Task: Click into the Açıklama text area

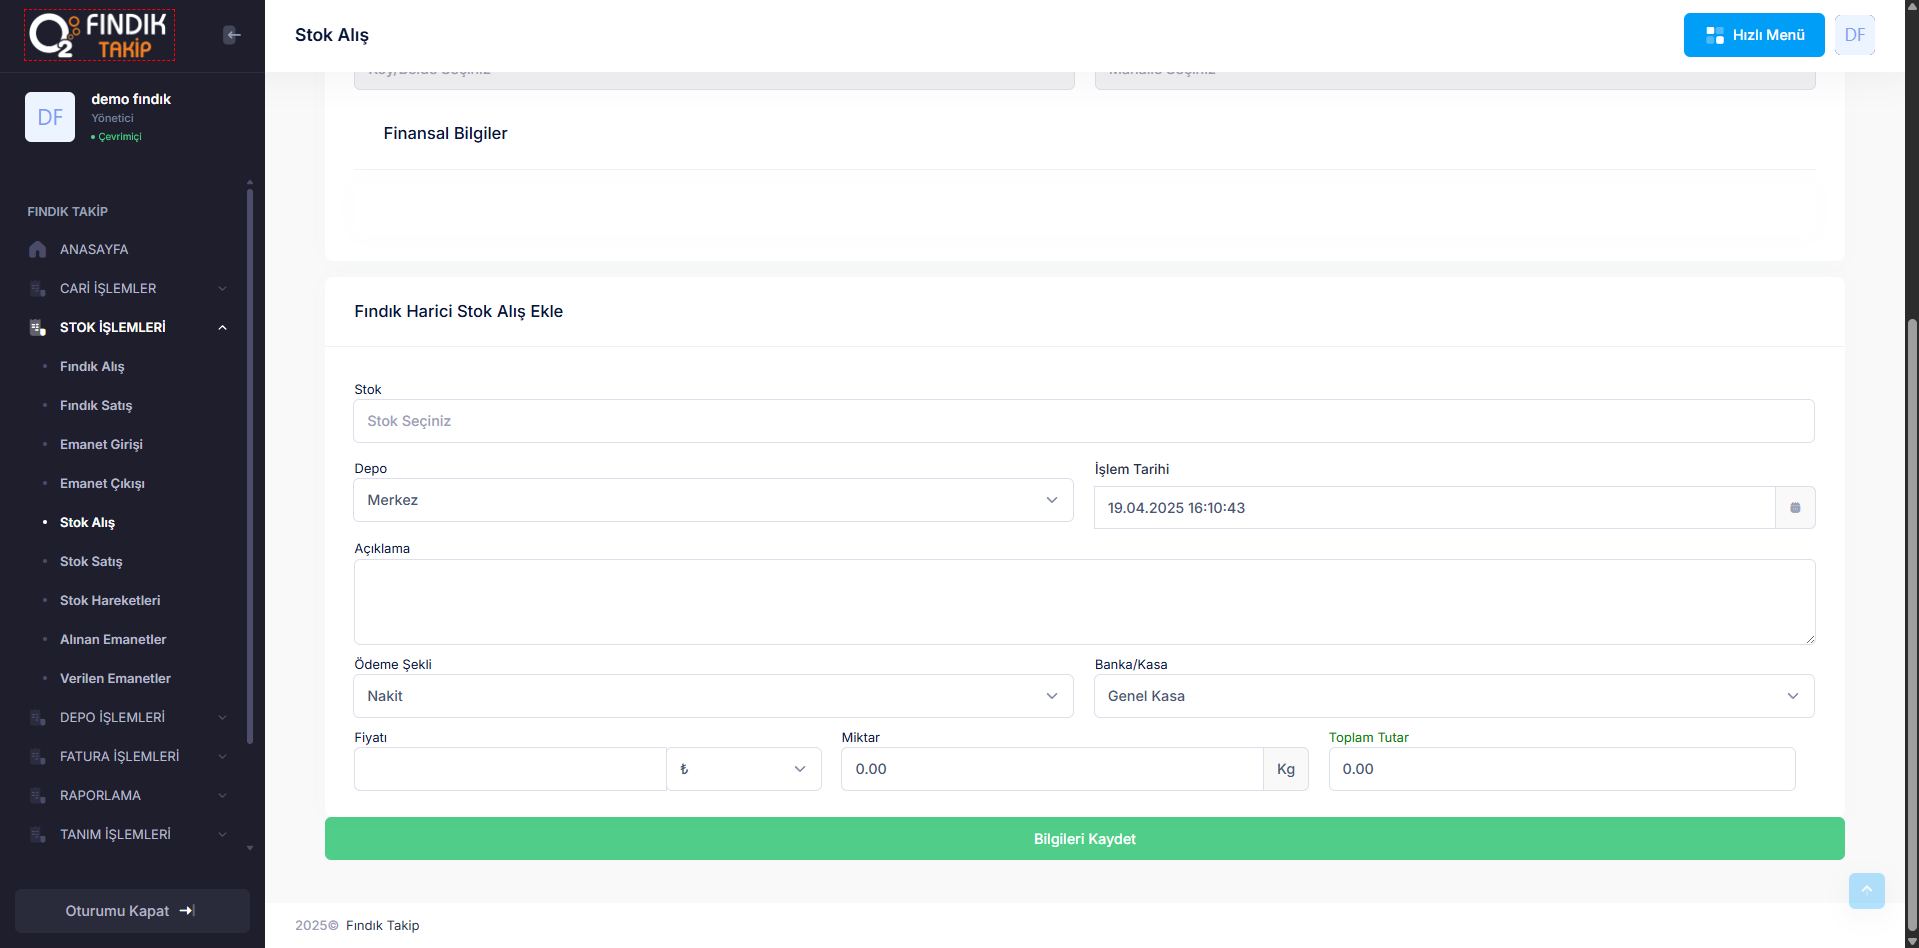Action: tap(1084, 602)
